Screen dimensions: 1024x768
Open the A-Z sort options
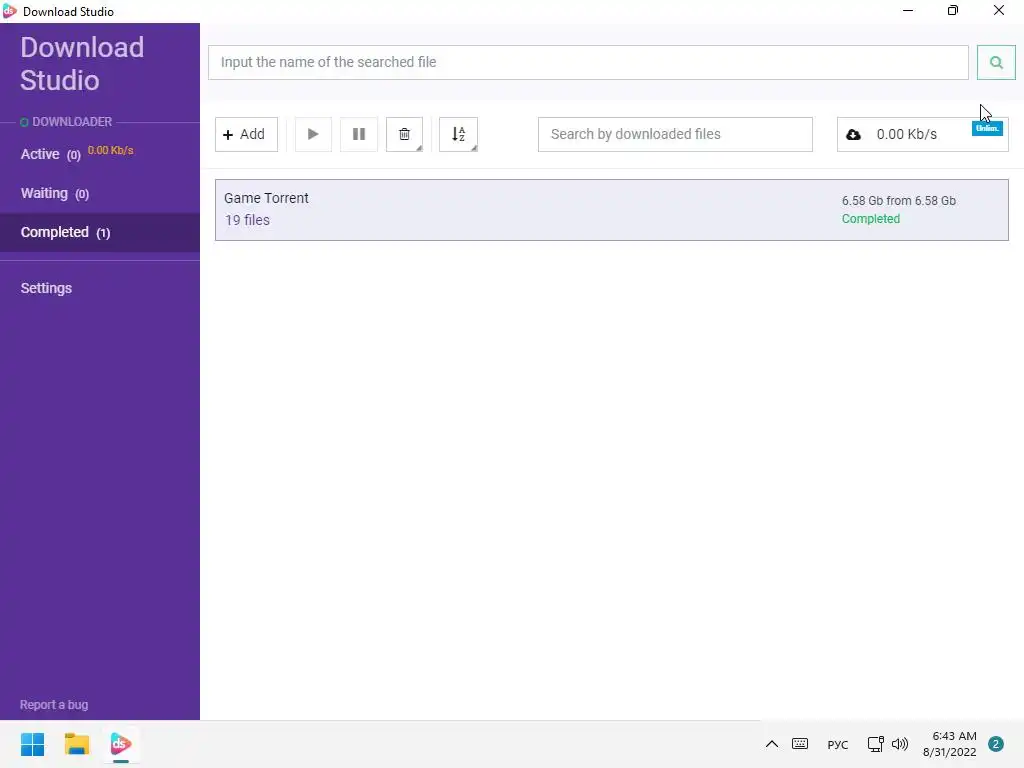(x=458, y=135)
